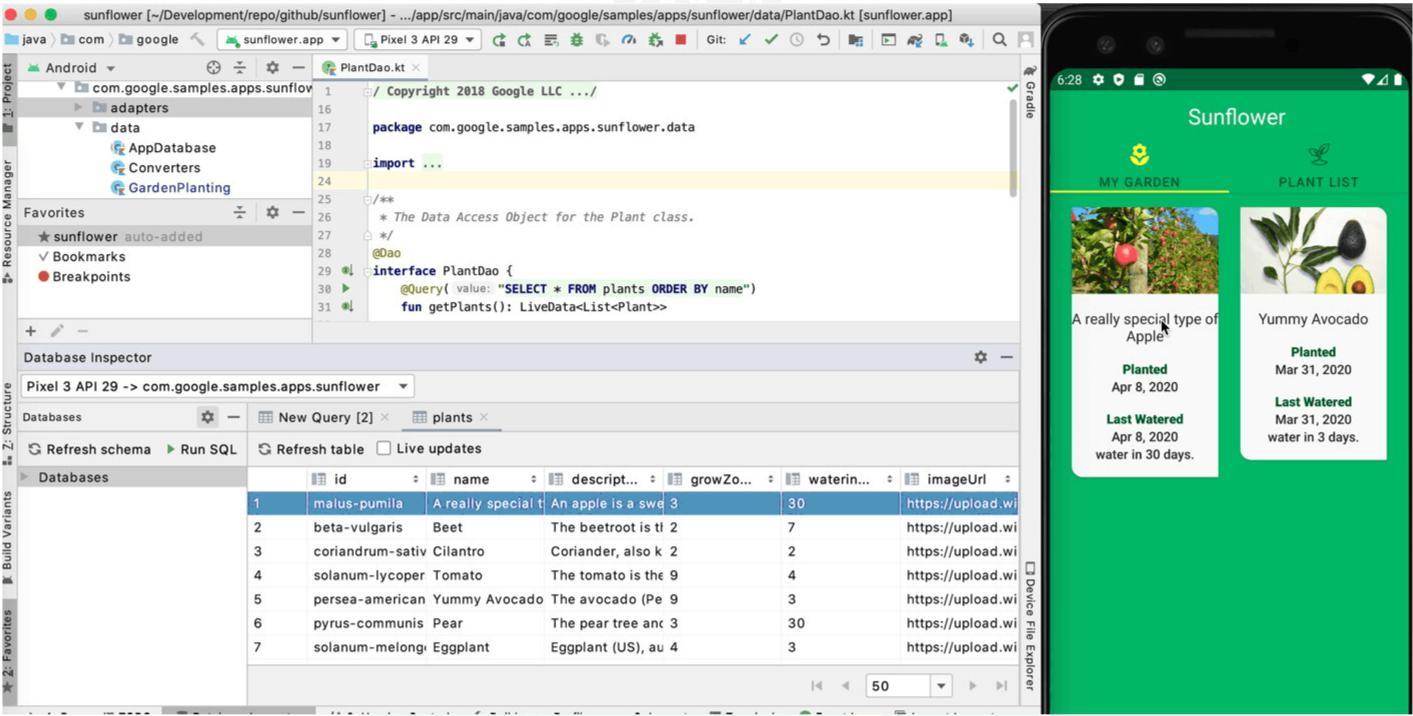Click the Run SQL button

click(200, 449)
